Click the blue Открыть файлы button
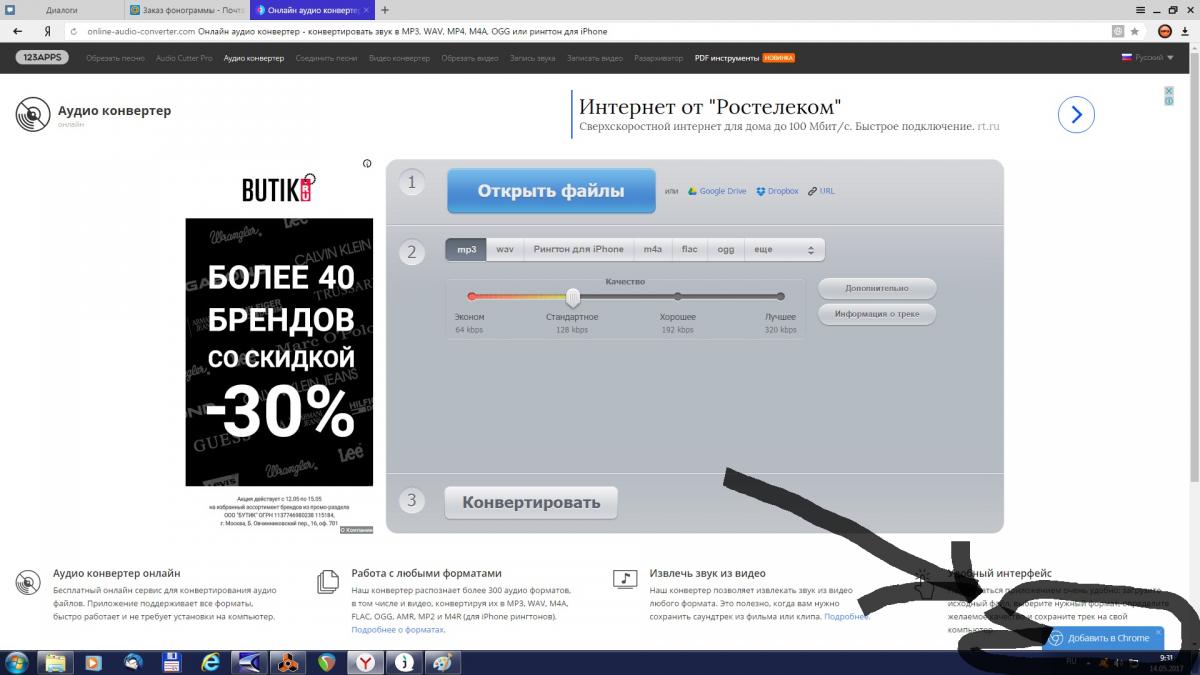The width and height of the screenshot is (1200, 675). tap(551, 191)
